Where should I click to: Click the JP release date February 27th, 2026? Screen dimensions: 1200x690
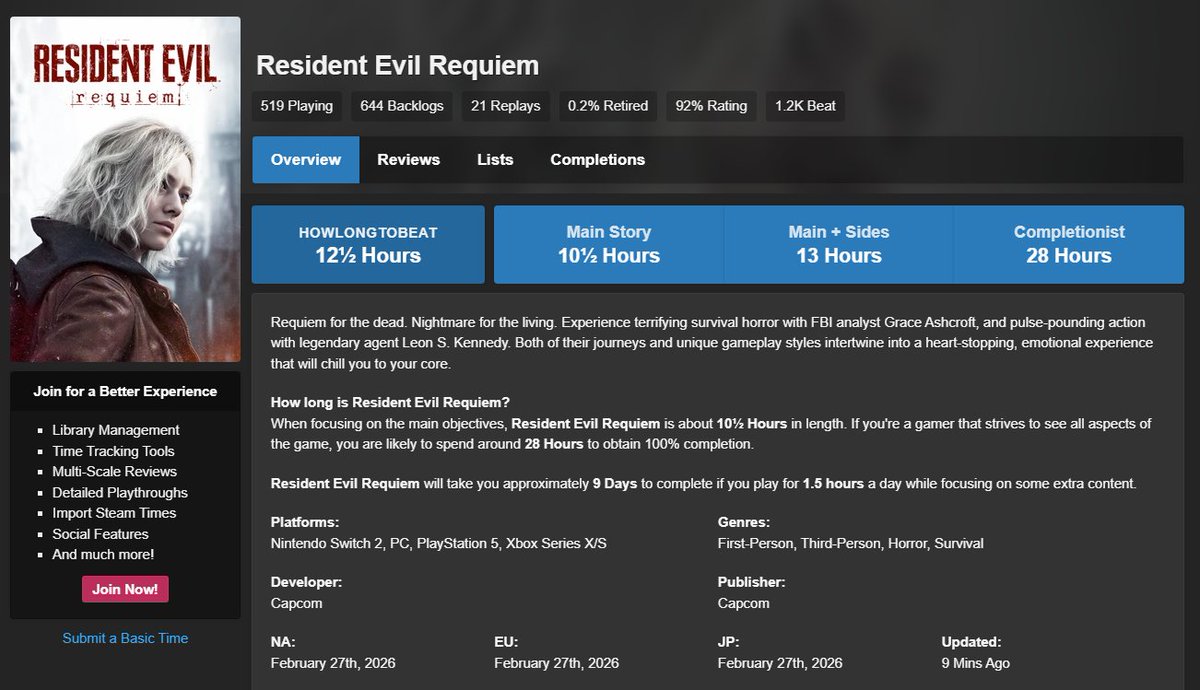tap(780, 663)
